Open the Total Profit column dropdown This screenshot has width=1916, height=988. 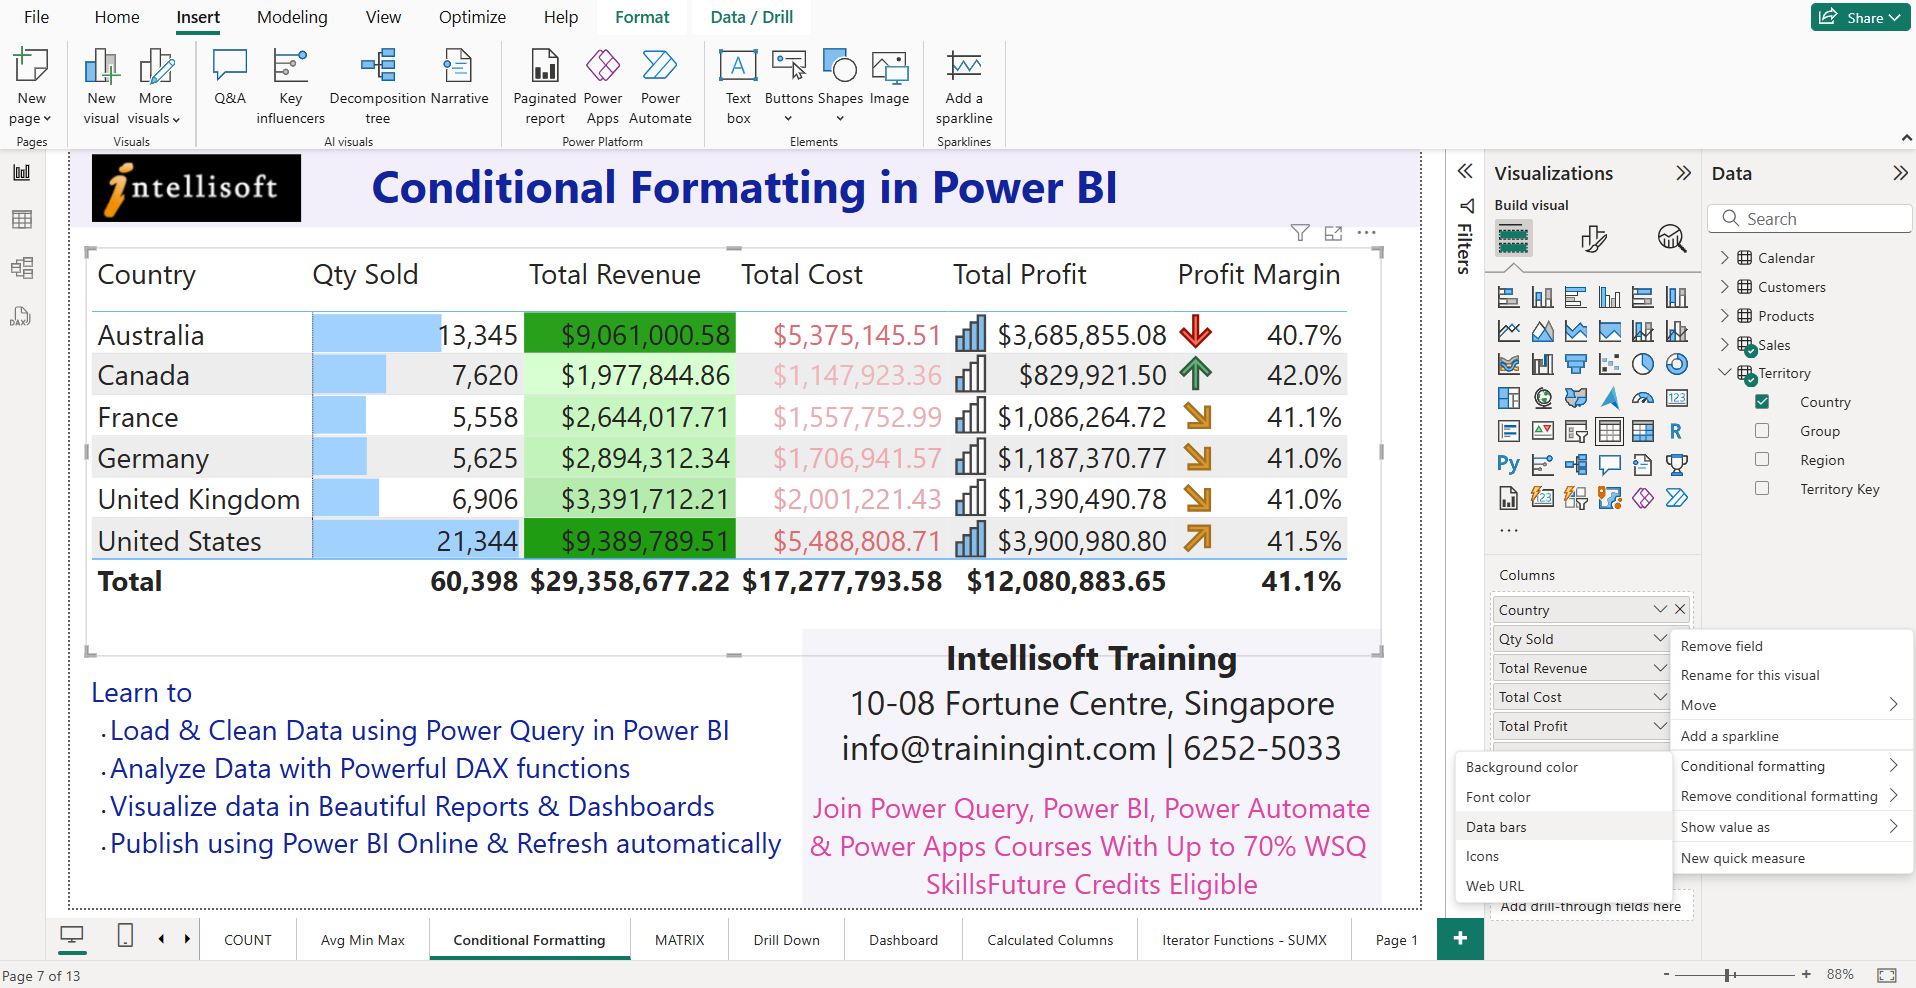(1660, 726)
